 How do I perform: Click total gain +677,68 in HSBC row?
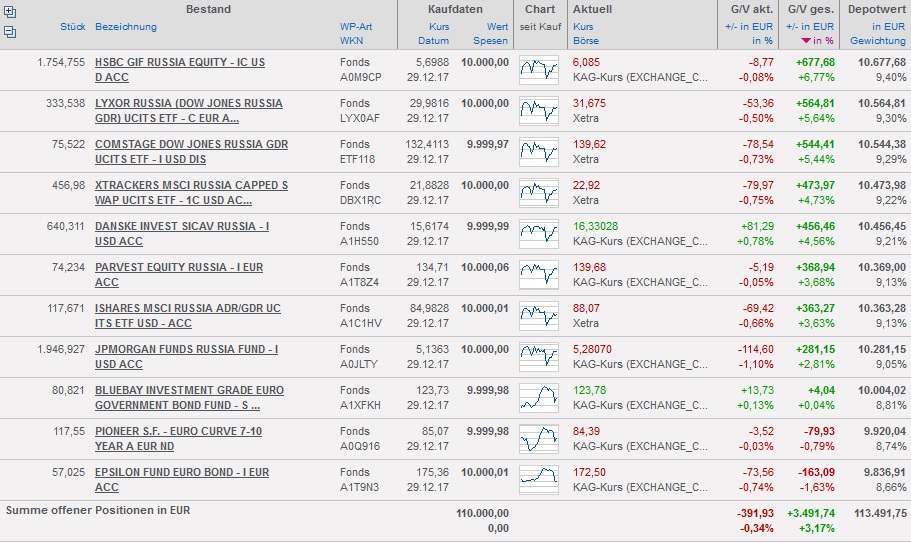[x=815, y=62]
